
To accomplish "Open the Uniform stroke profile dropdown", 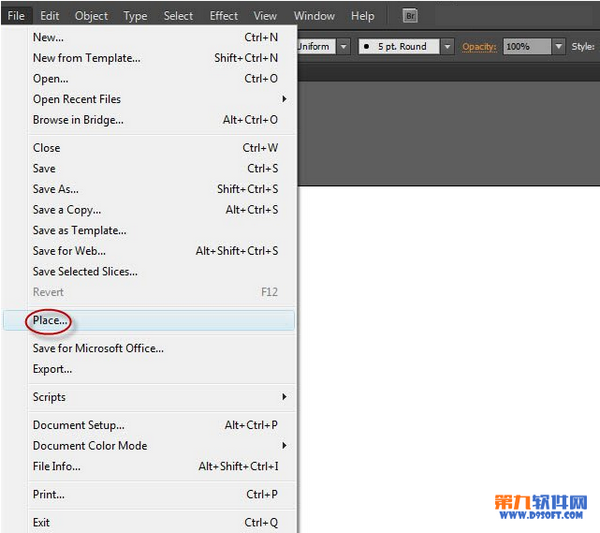I will point(344,47).
